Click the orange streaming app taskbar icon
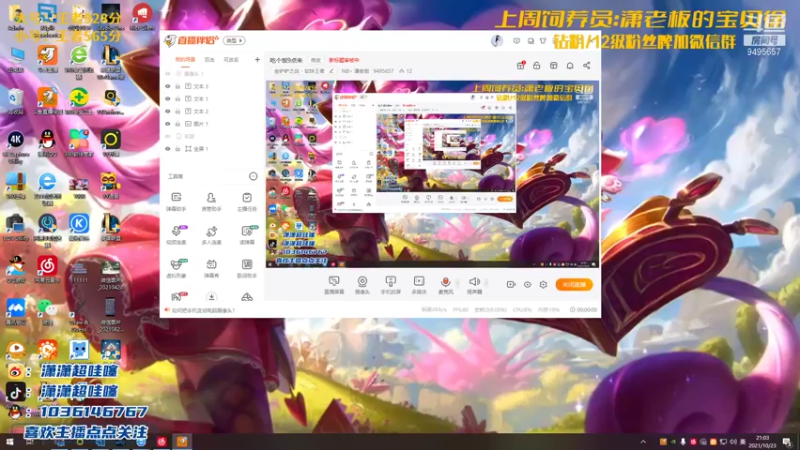Screen dimensions: 800x450 tap(182, 442)
